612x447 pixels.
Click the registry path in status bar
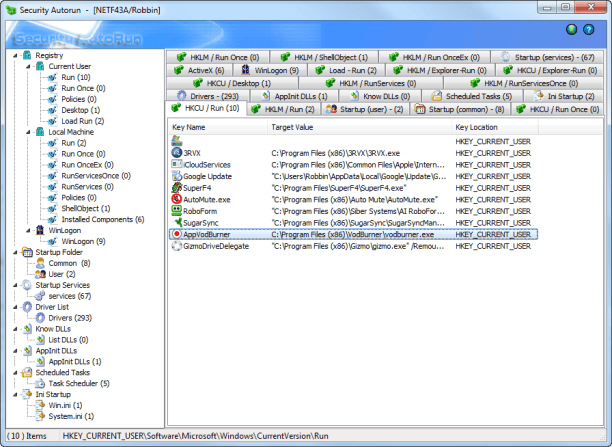coord(195,436)
